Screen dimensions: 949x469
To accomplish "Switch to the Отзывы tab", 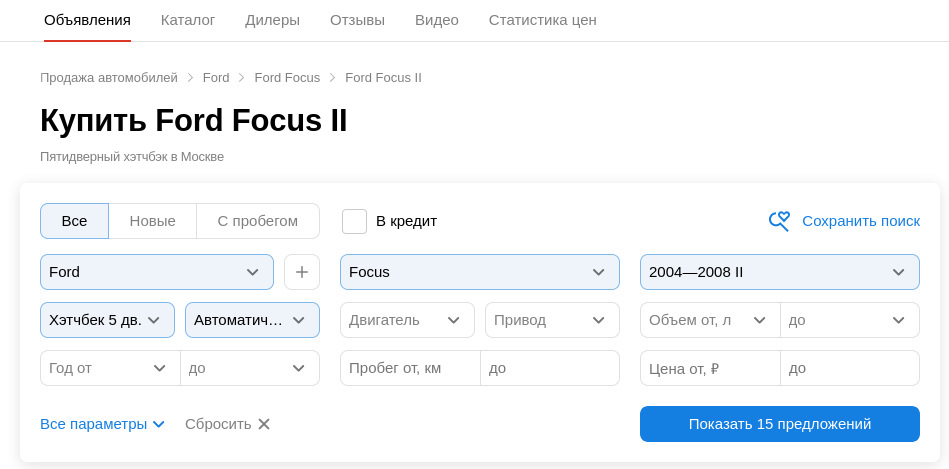I will [357, 20].
